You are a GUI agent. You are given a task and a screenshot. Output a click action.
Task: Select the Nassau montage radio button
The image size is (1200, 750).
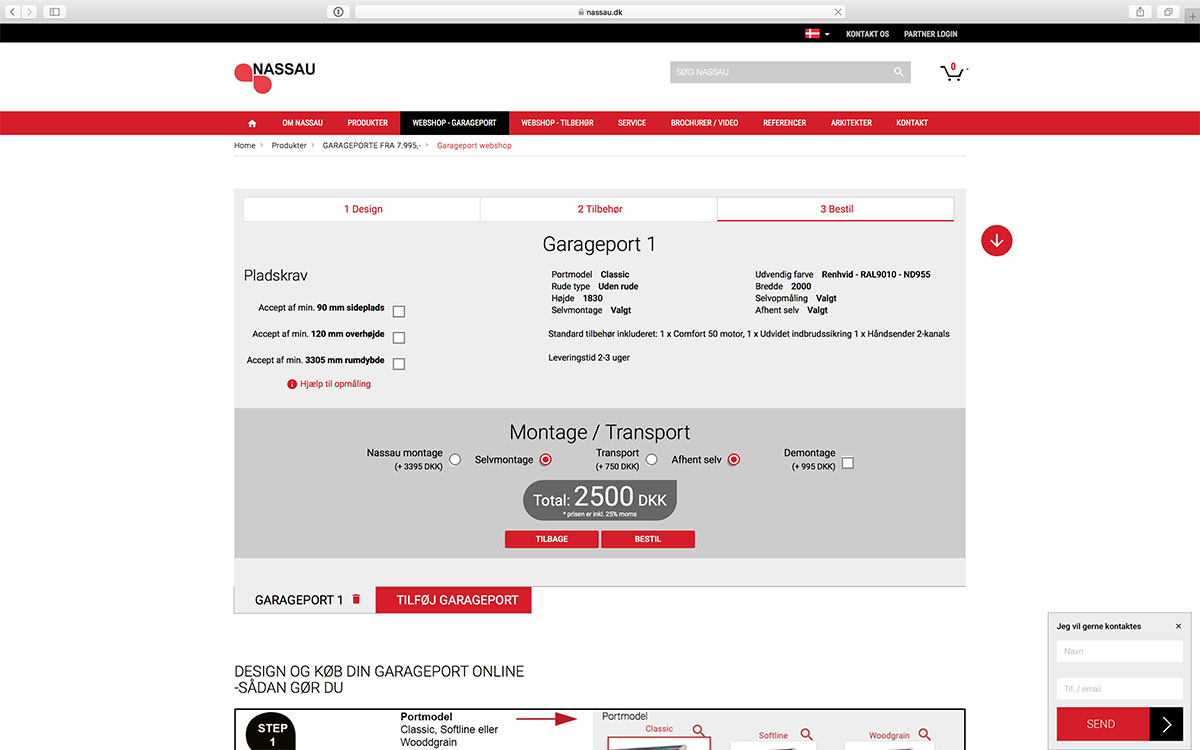455,460
